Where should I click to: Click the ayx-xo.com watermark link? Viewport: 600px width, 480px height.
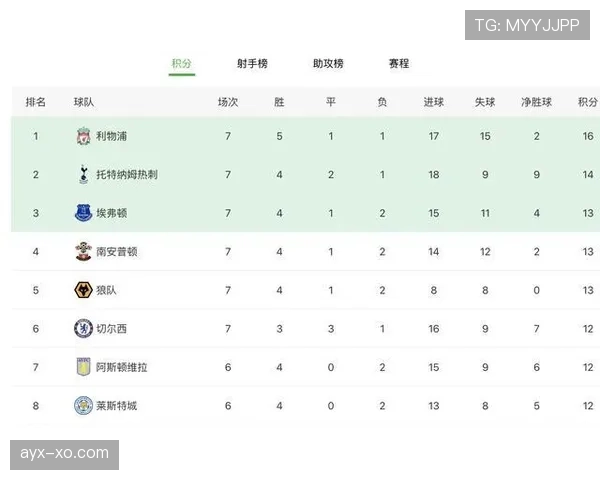[x=64, y=453]
